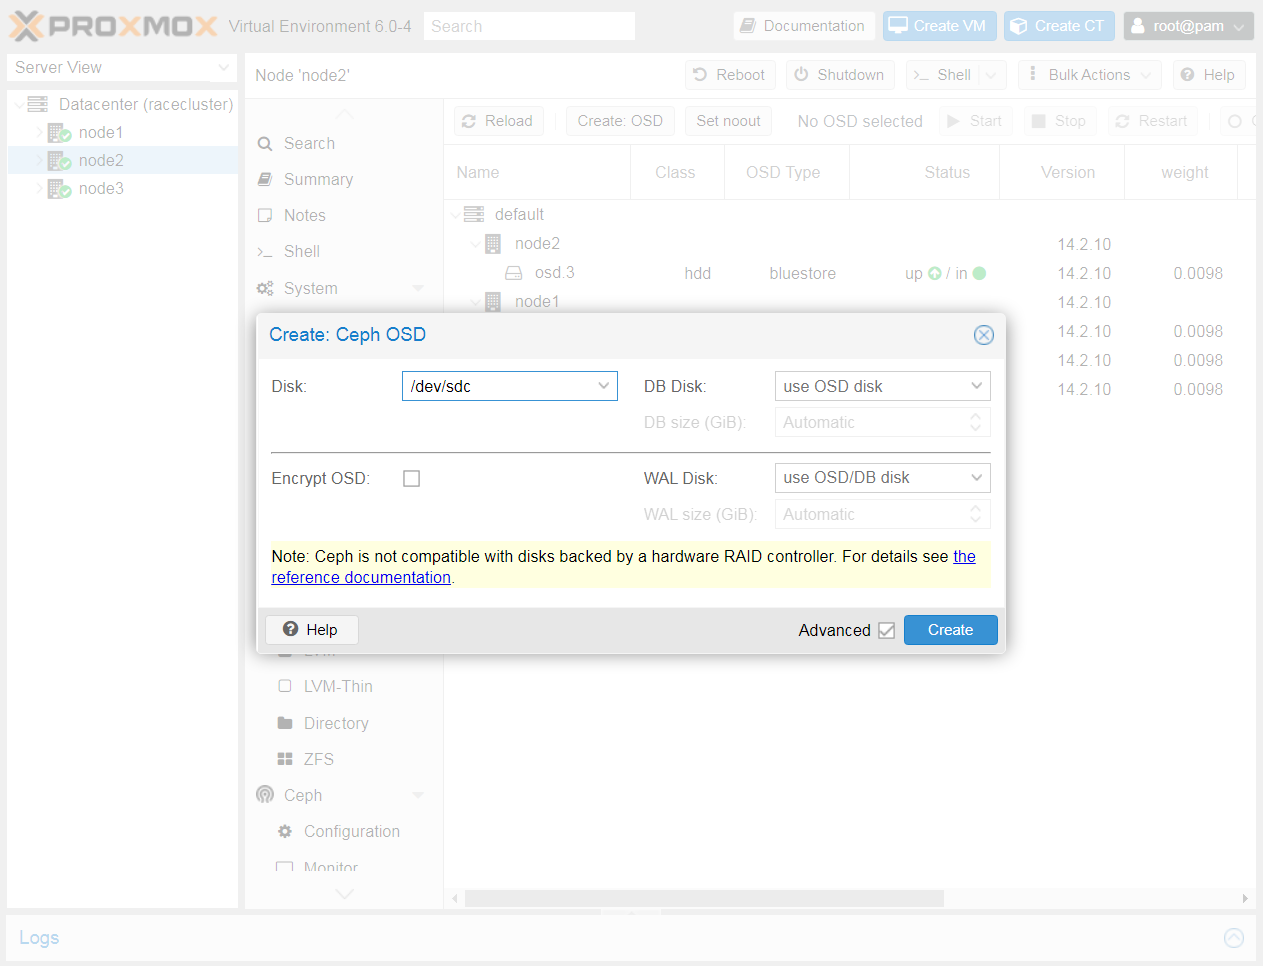Select osd.3 row in the OSD tree
The width and height of the screenshot is (1263, 966).
[850, 273]
